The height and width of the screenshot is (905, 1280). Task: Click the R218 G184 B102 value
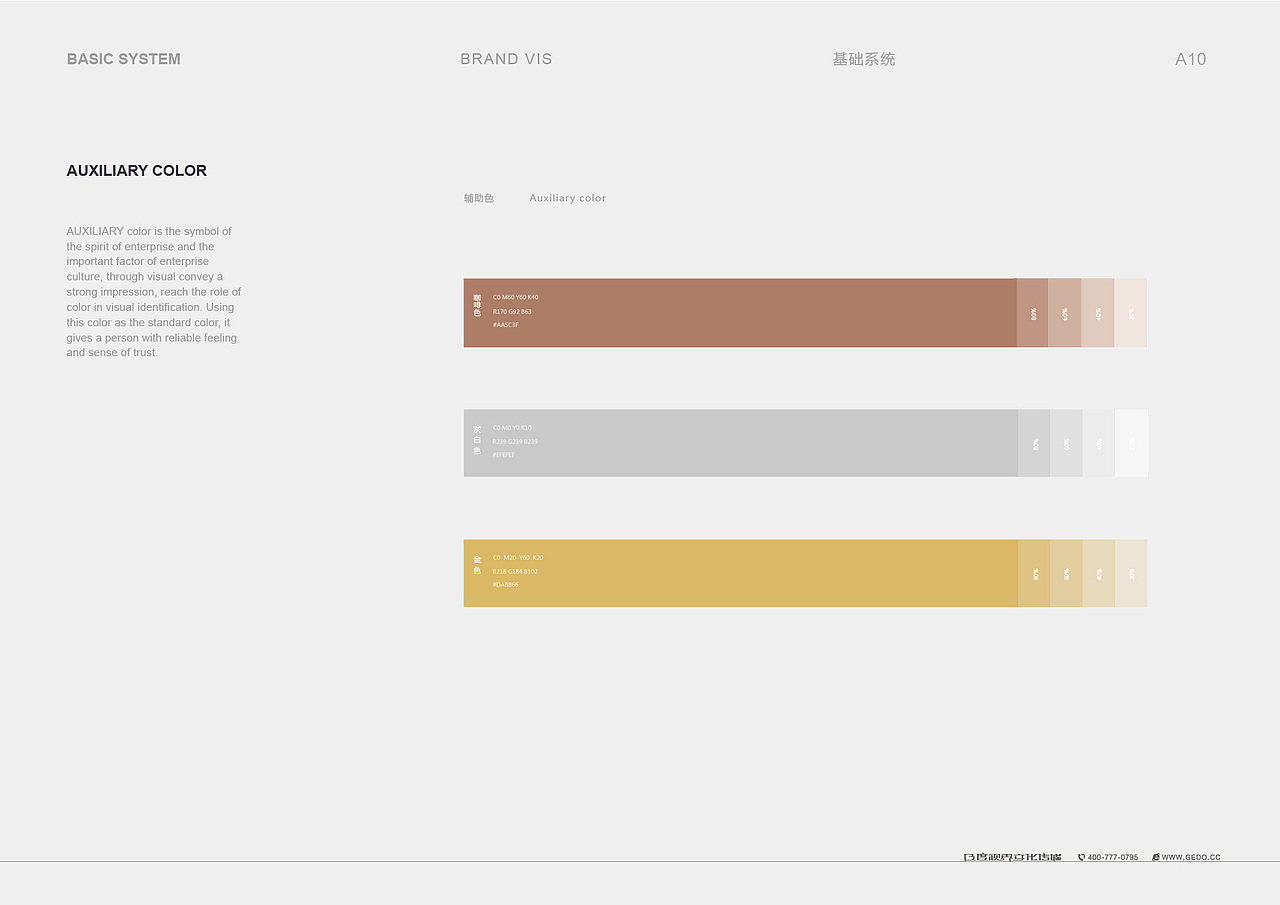click(x=515, y=571)
